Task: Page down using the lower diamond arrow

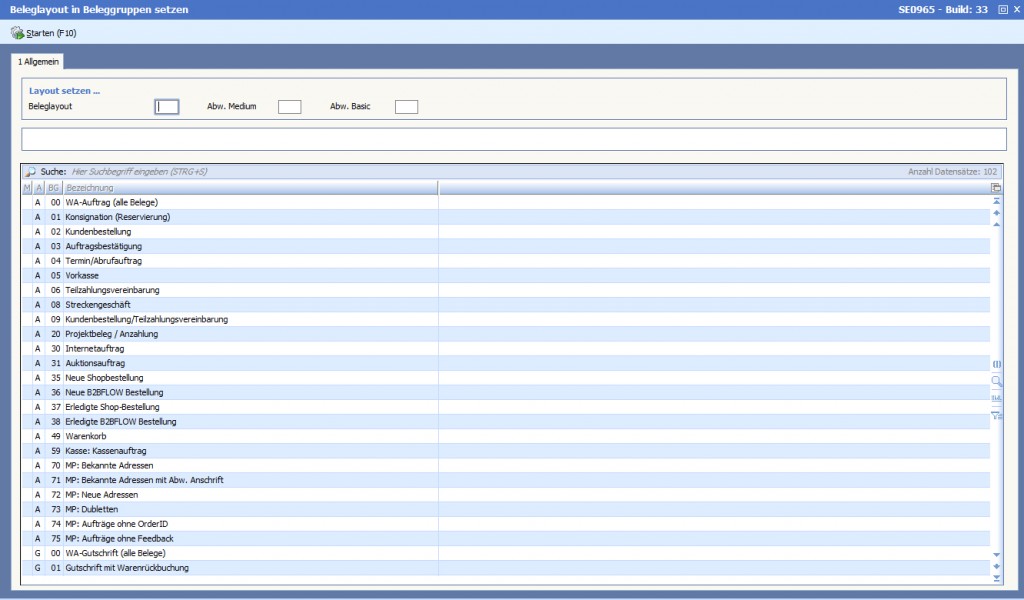Action: tap(996, 566)
